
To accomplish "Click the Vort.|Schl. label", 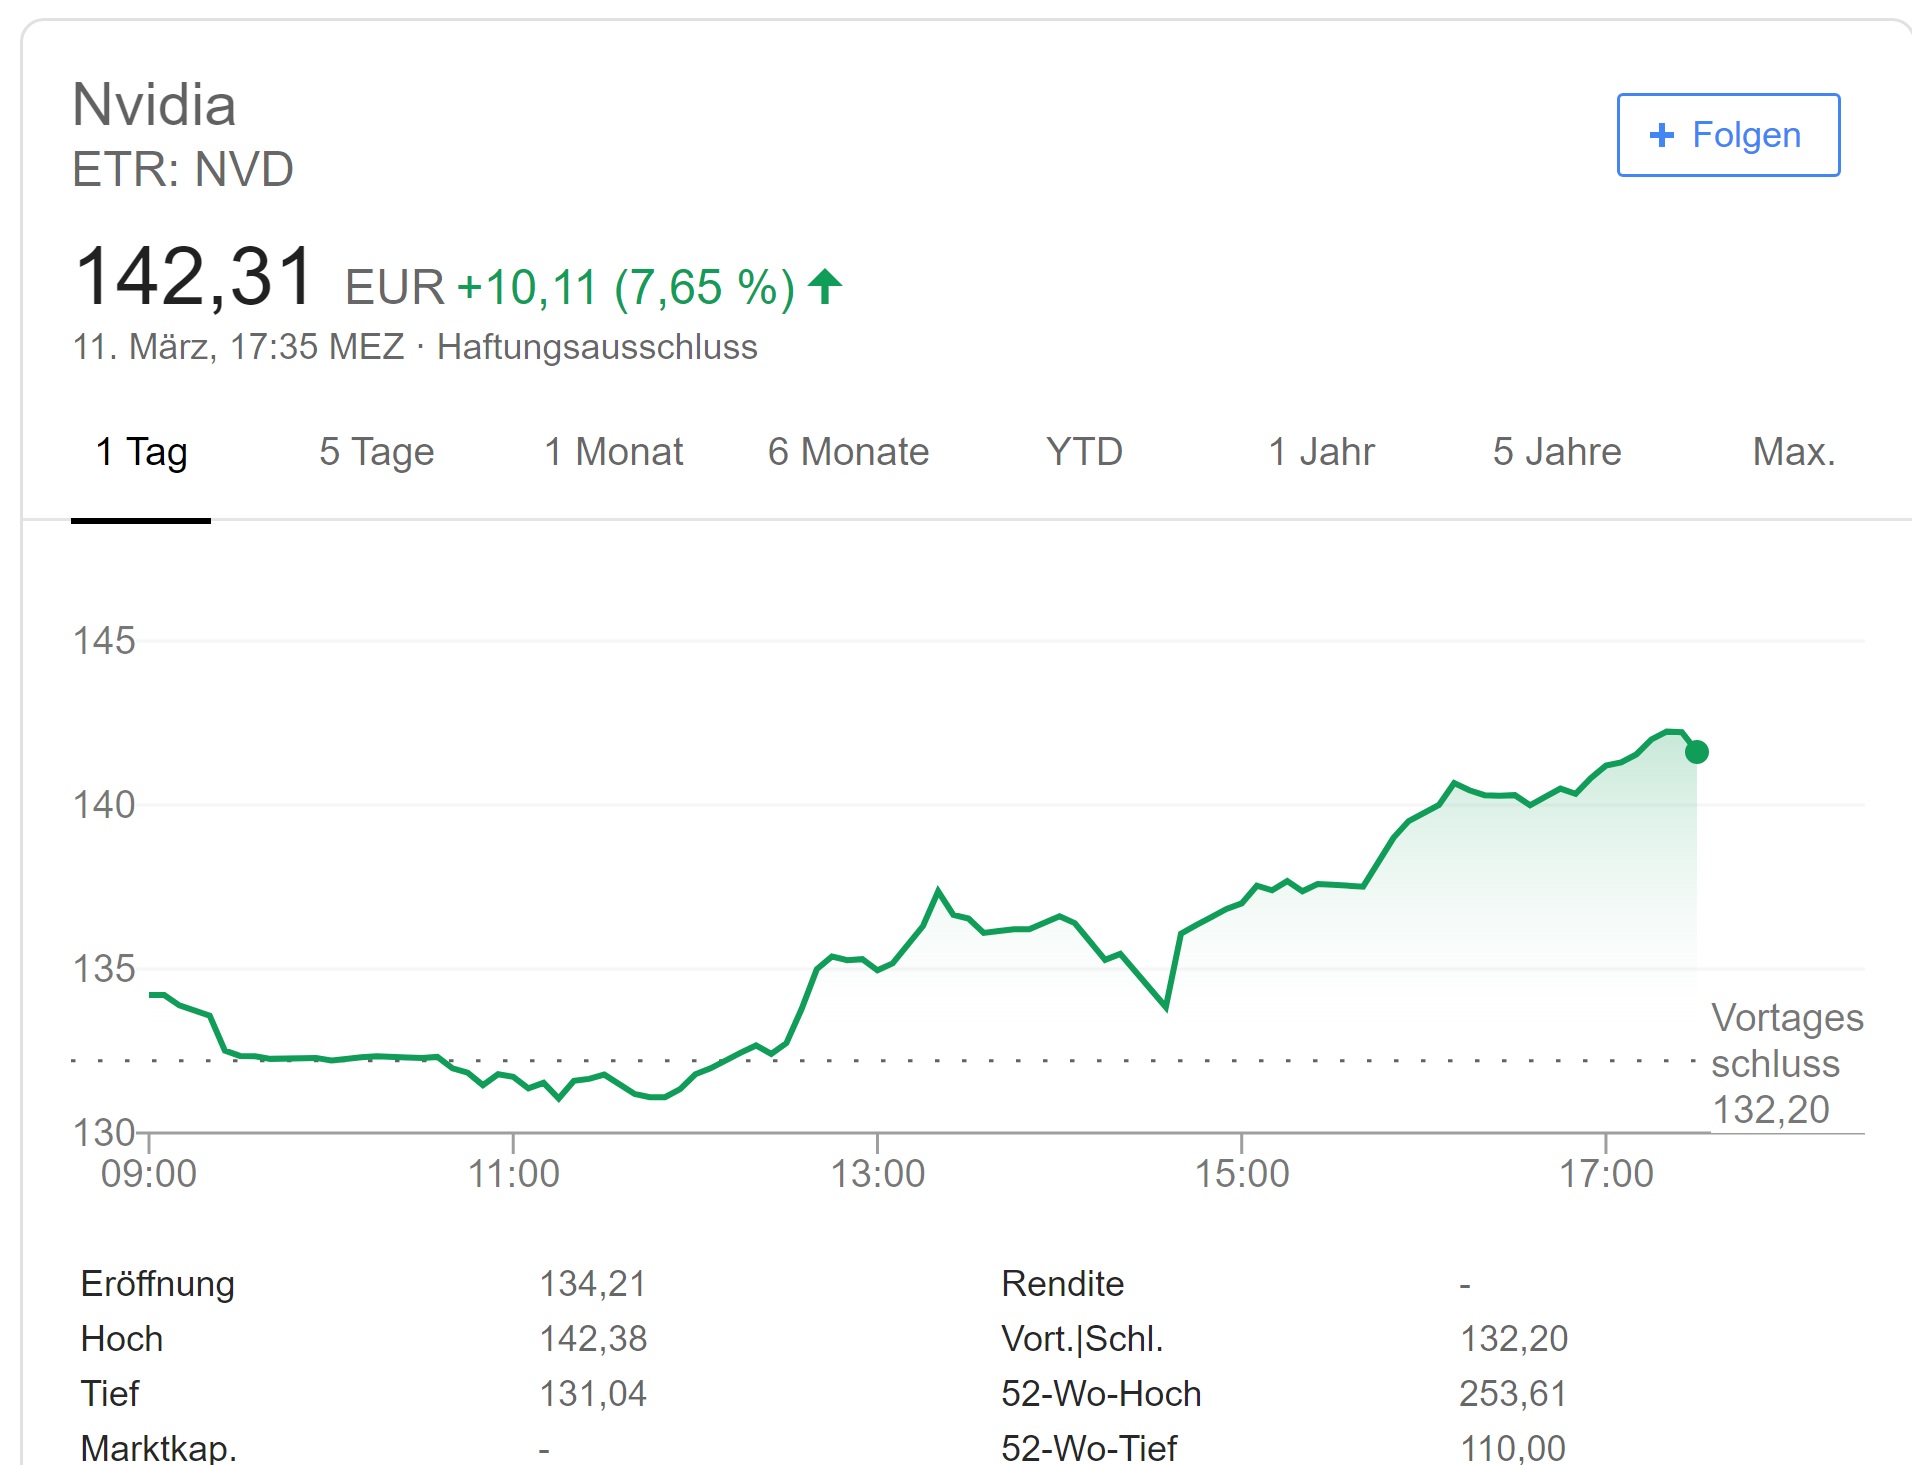I will tap(1082, 1339).
